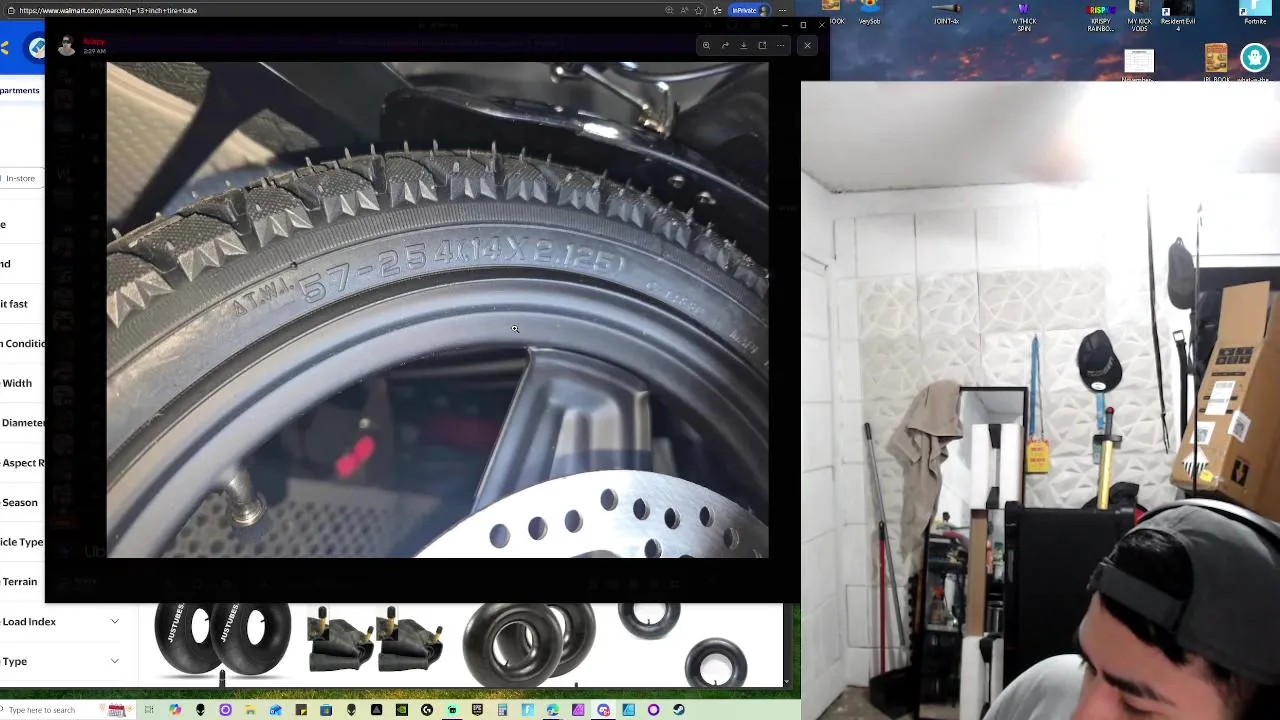Open the browser favorites list icon
Viewport: 1280px width, 720px height.
coord(717,10)
